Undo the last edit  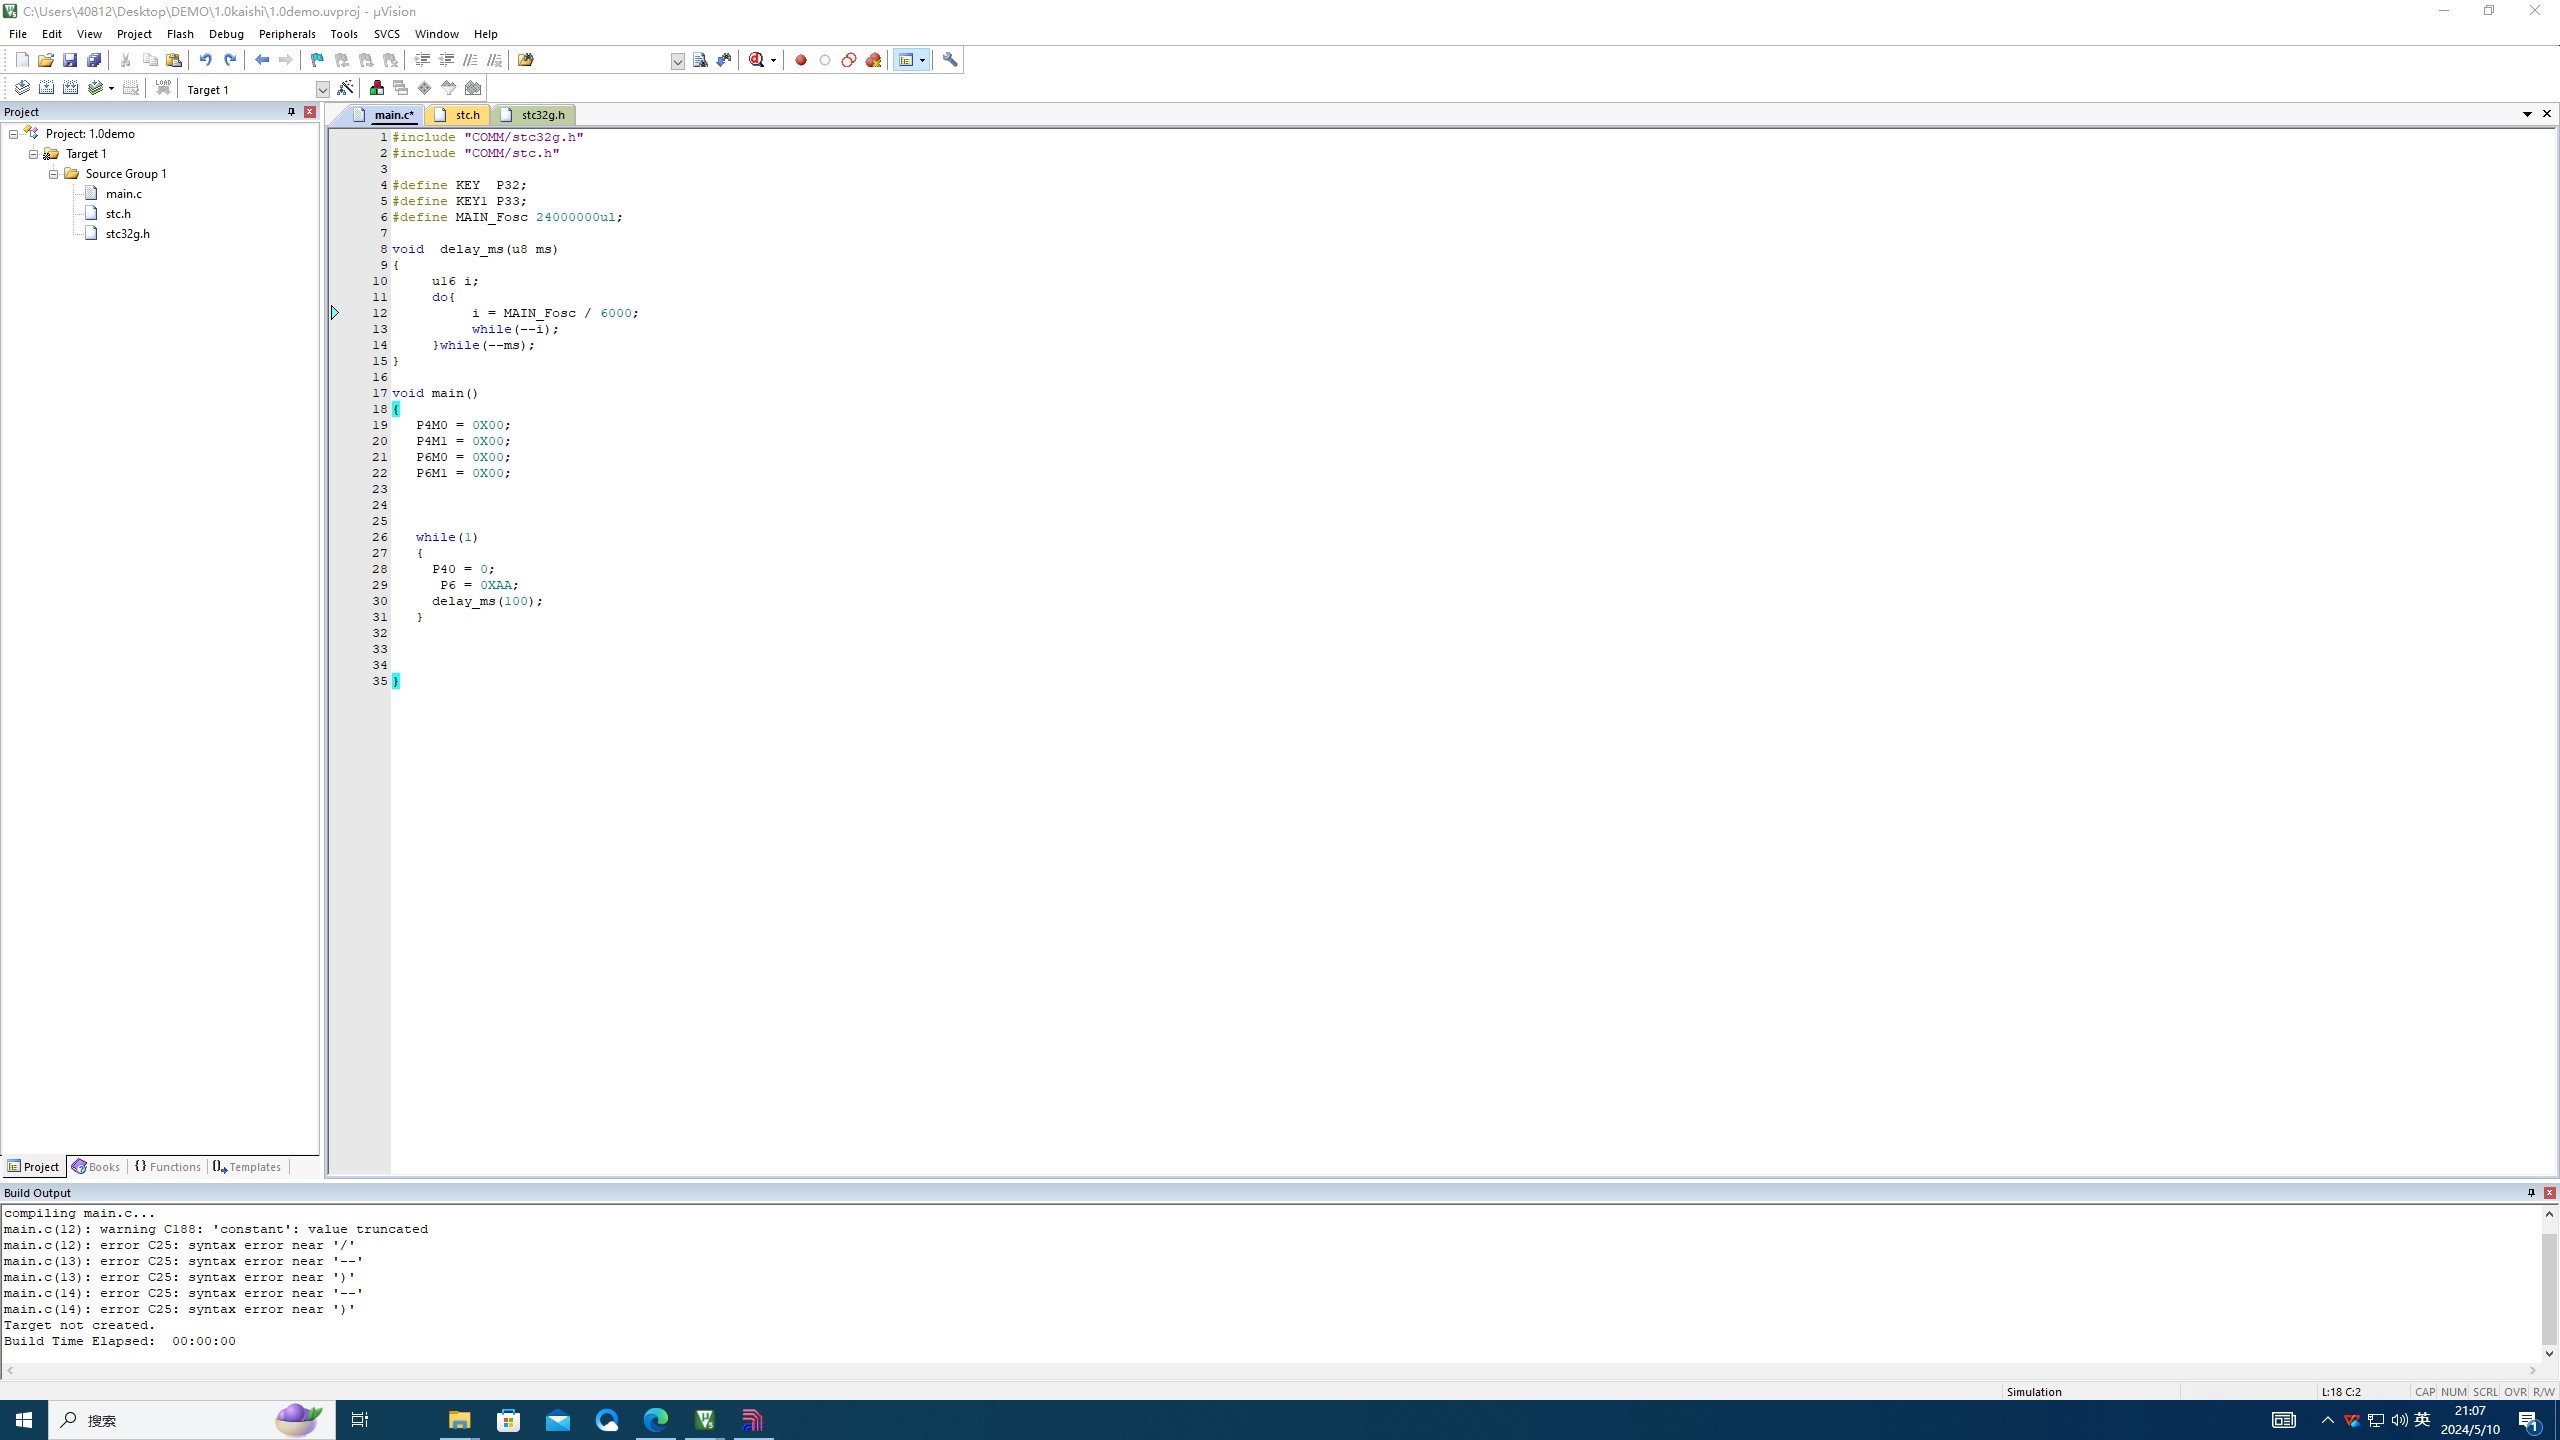pyautogui.click(x=206, y=60)
